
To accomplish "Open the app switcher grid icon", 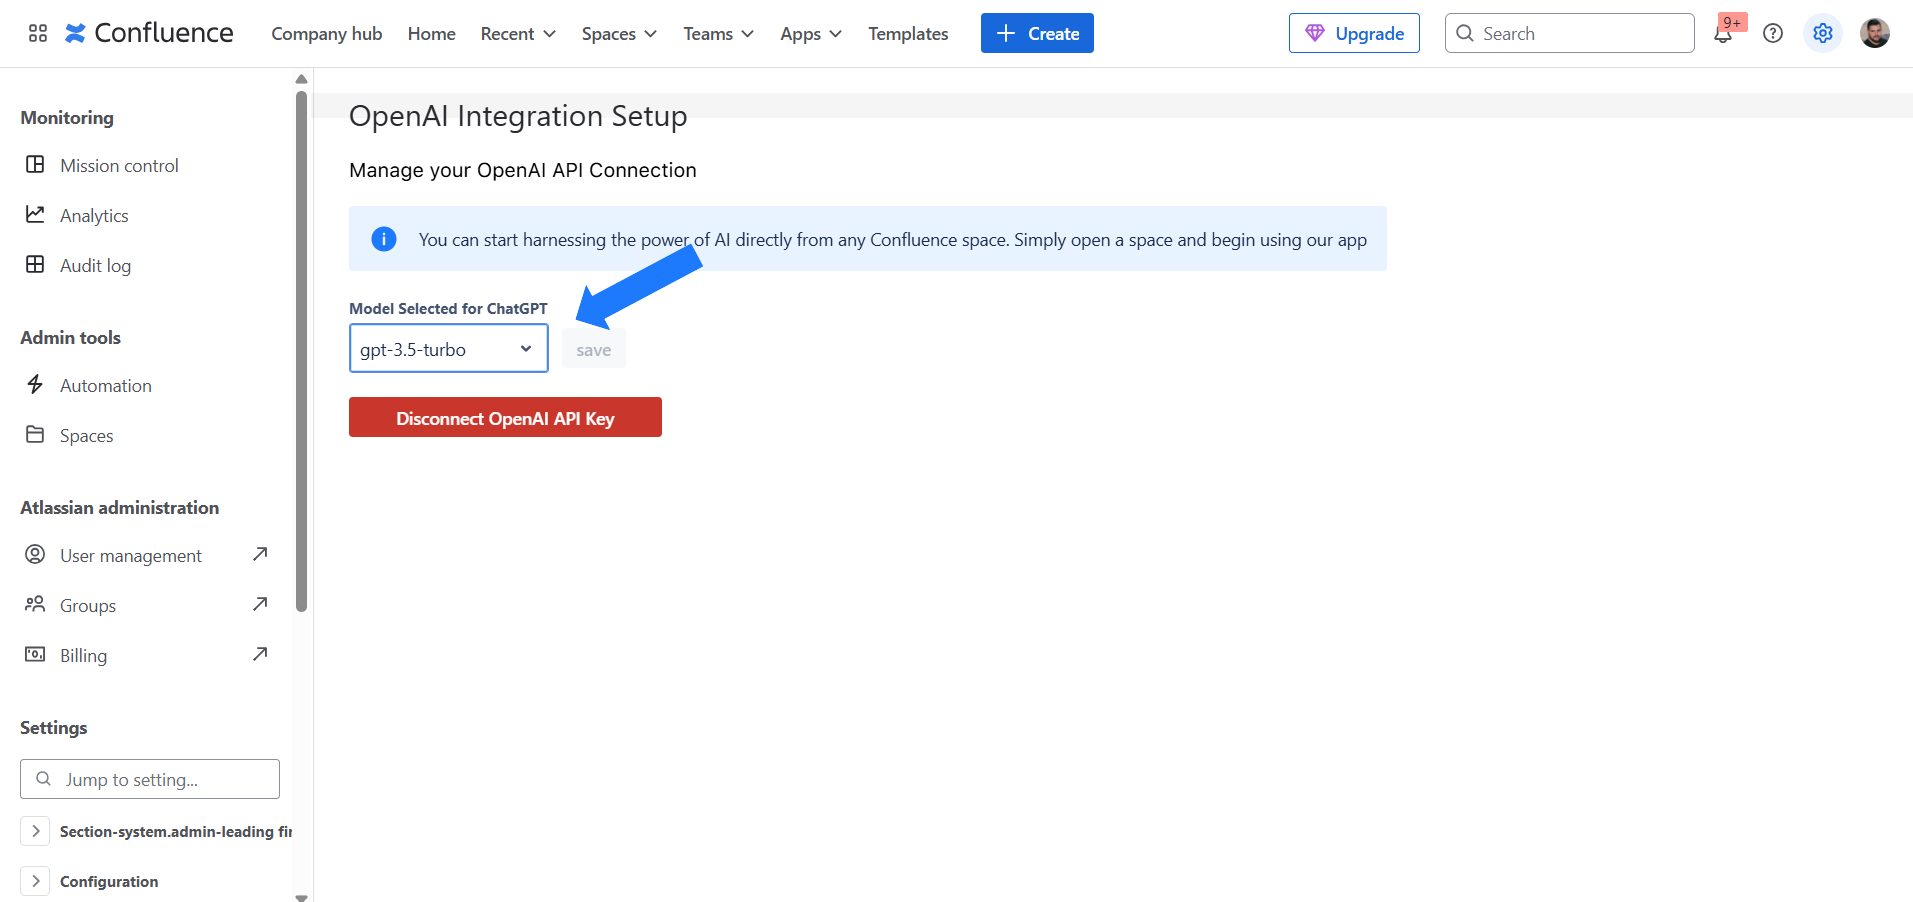I will (38, 33).
